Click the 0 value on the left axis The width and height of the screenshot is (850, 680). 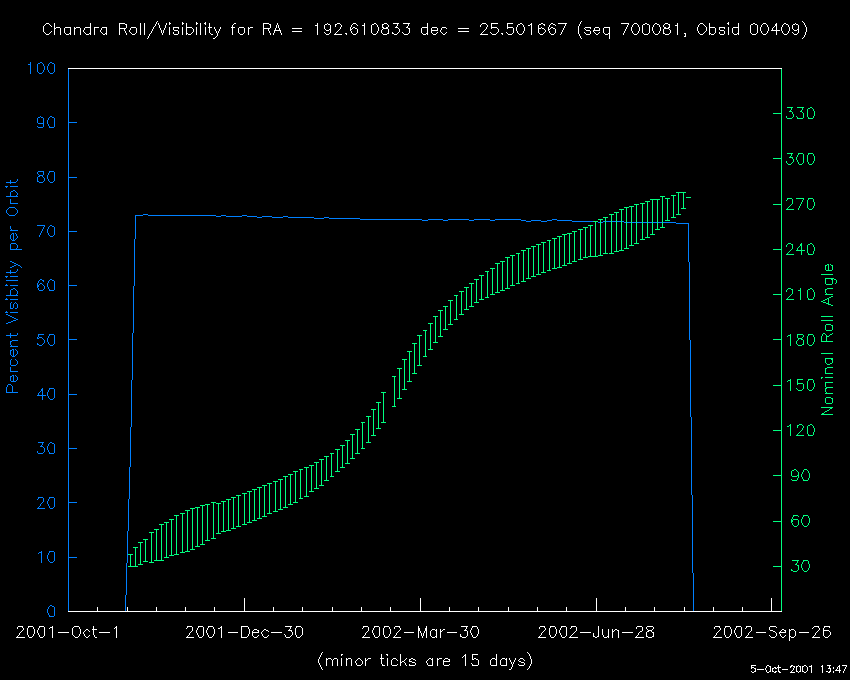click(x=52, y=611)
